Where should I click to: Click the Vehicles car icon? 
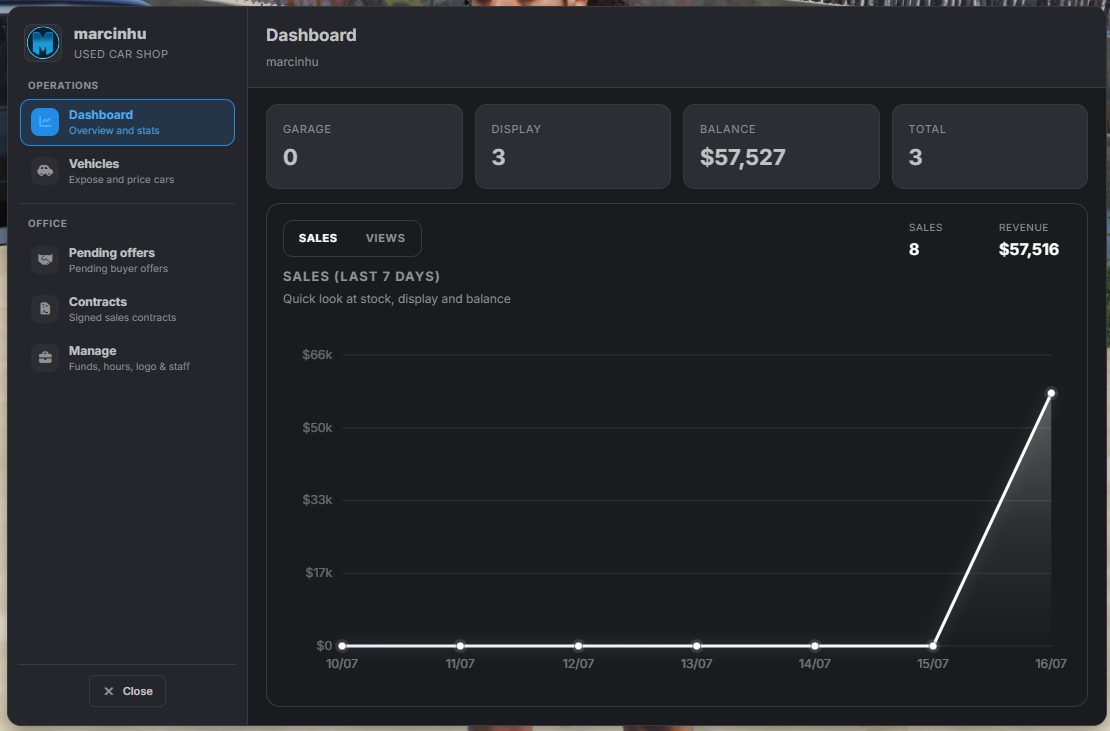[45, 171]
